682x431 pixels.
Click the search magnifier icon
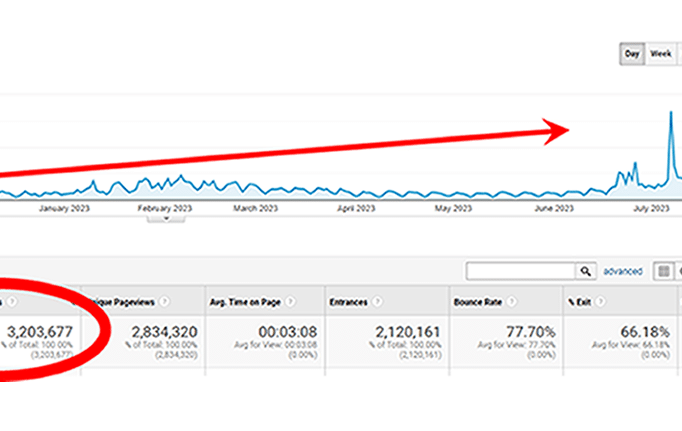click(x=585, y=271)
